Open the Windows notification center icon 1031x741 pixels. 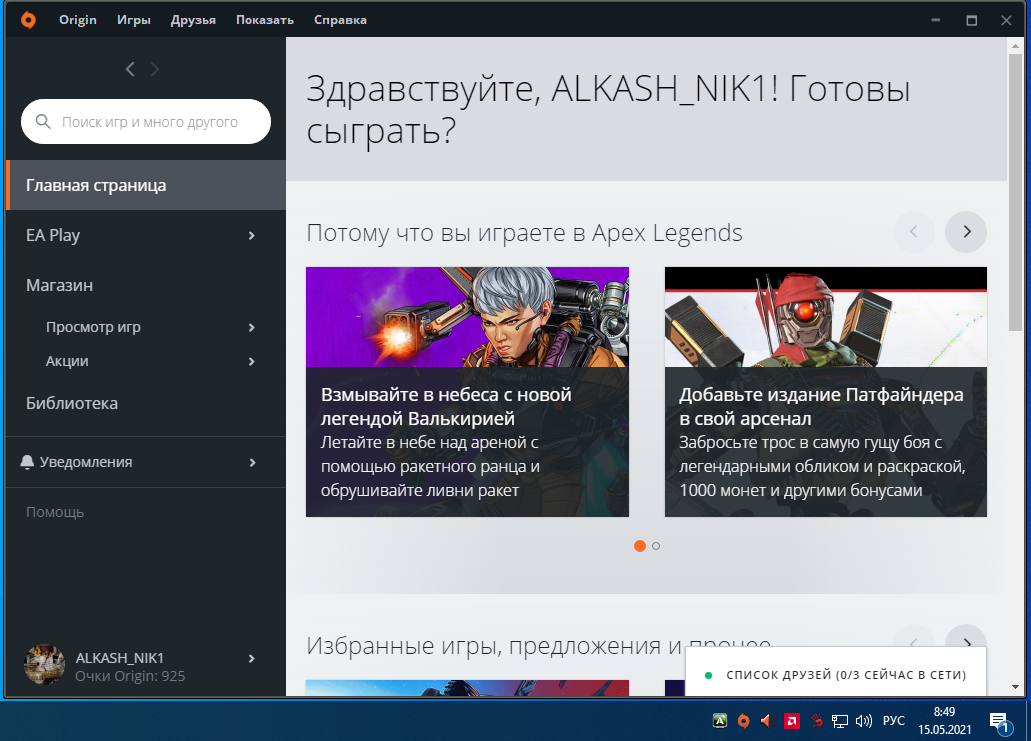[999, 723]
